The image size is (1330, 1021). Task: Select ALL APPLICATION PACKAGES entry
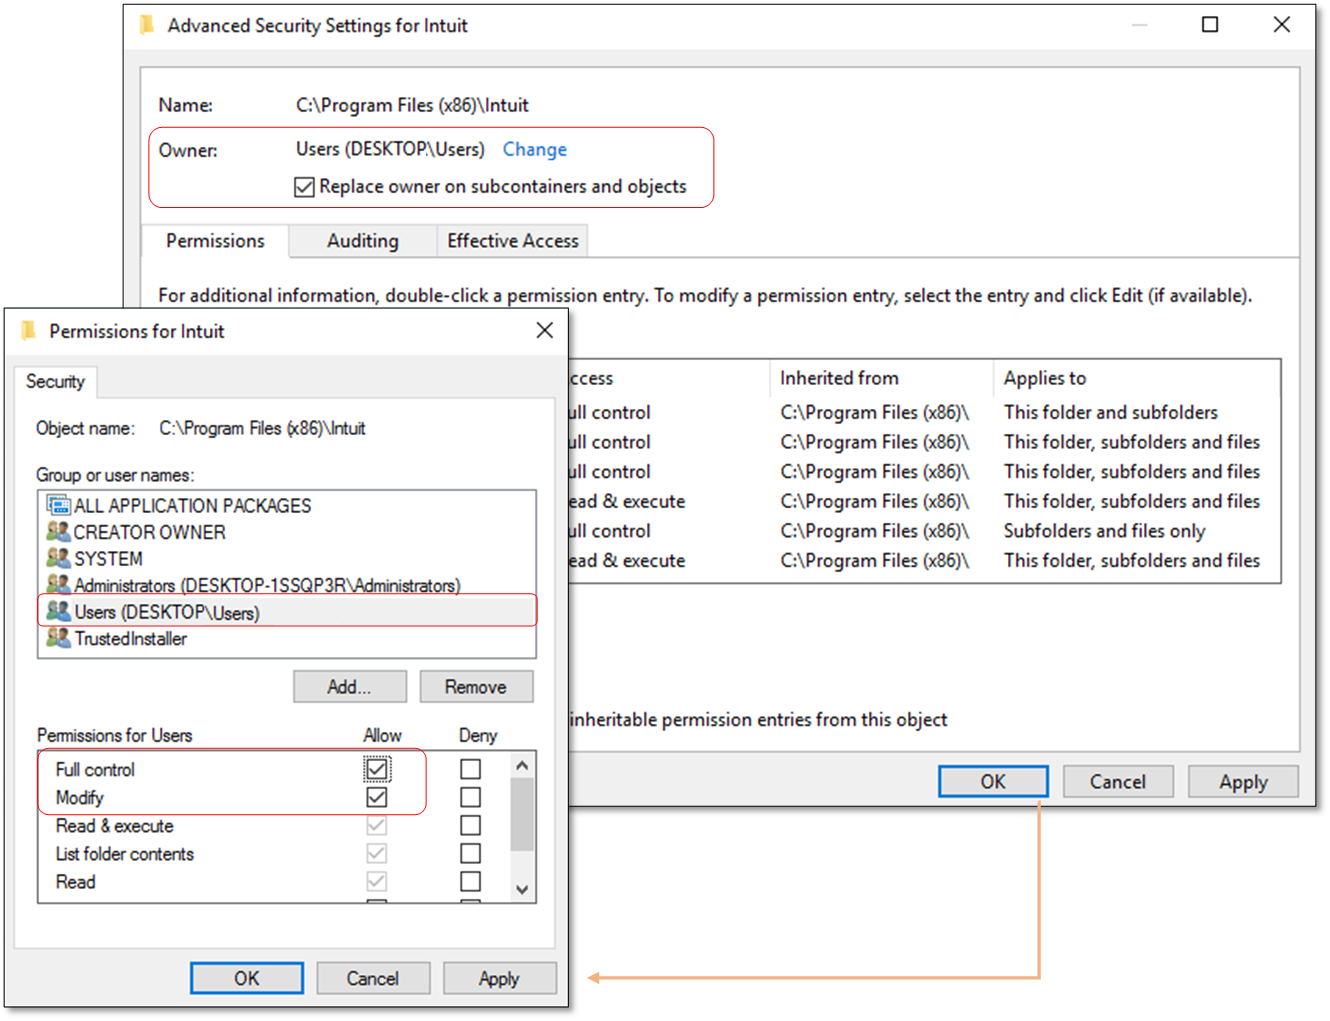286,506
